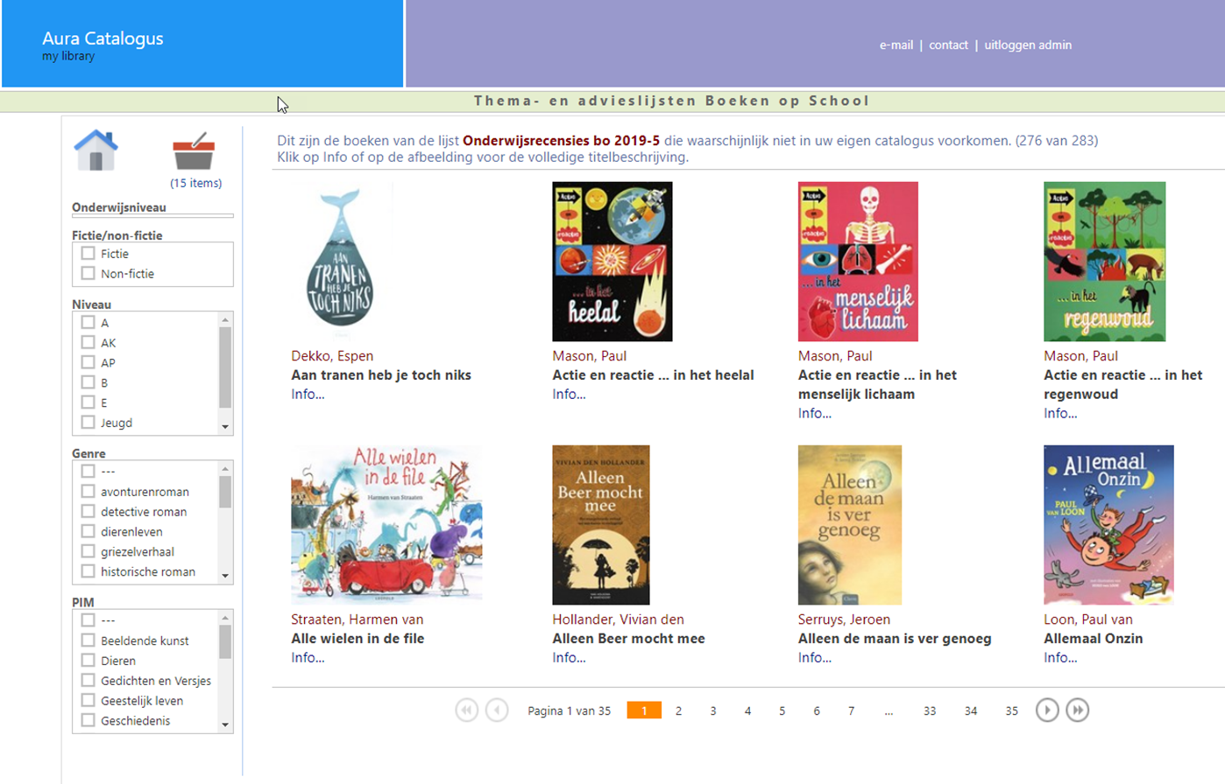Click the regenwoud book cover

tap(1105, 261)
